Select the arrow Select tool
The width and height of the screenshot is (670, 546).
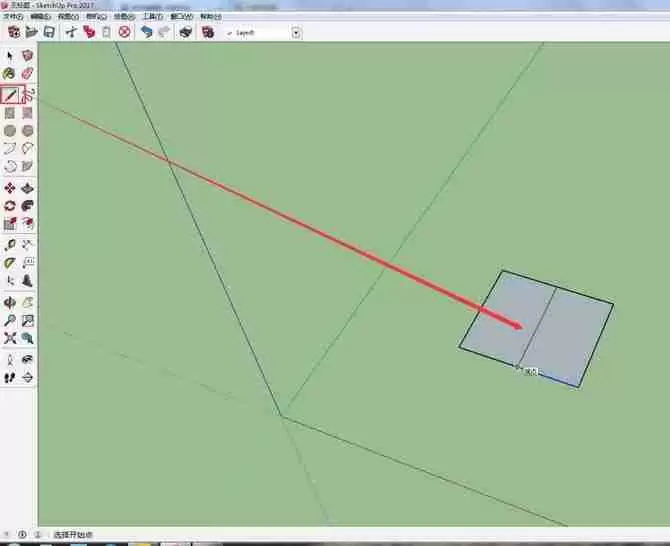click(x=10, y=56)
